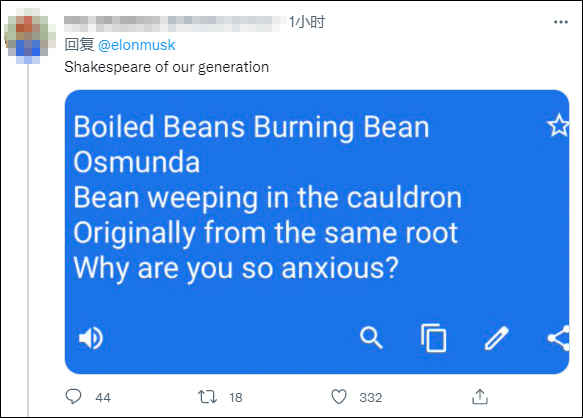The image size is (583, 418).
Task: Click the magnifier search icon in translation card
Action: coord(371,338)
